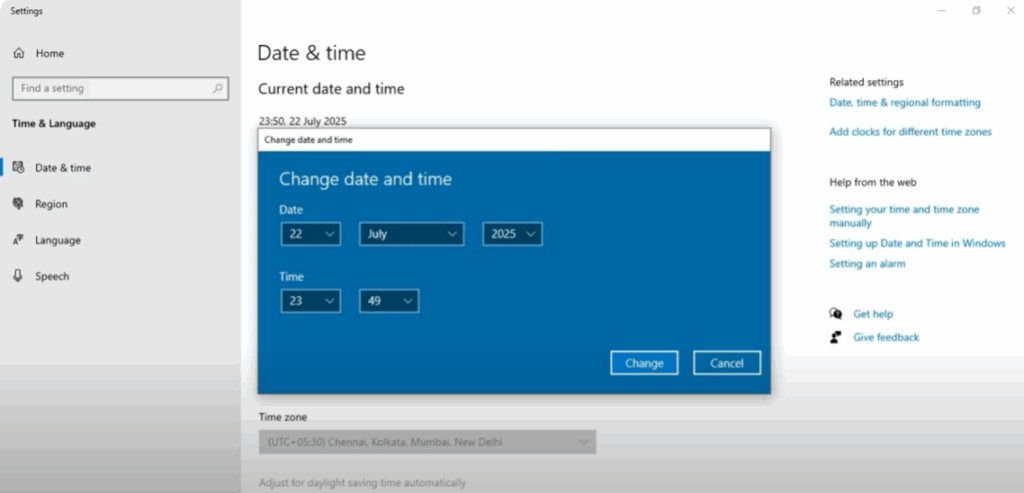Click the Help from the web heading

point(872,182)
